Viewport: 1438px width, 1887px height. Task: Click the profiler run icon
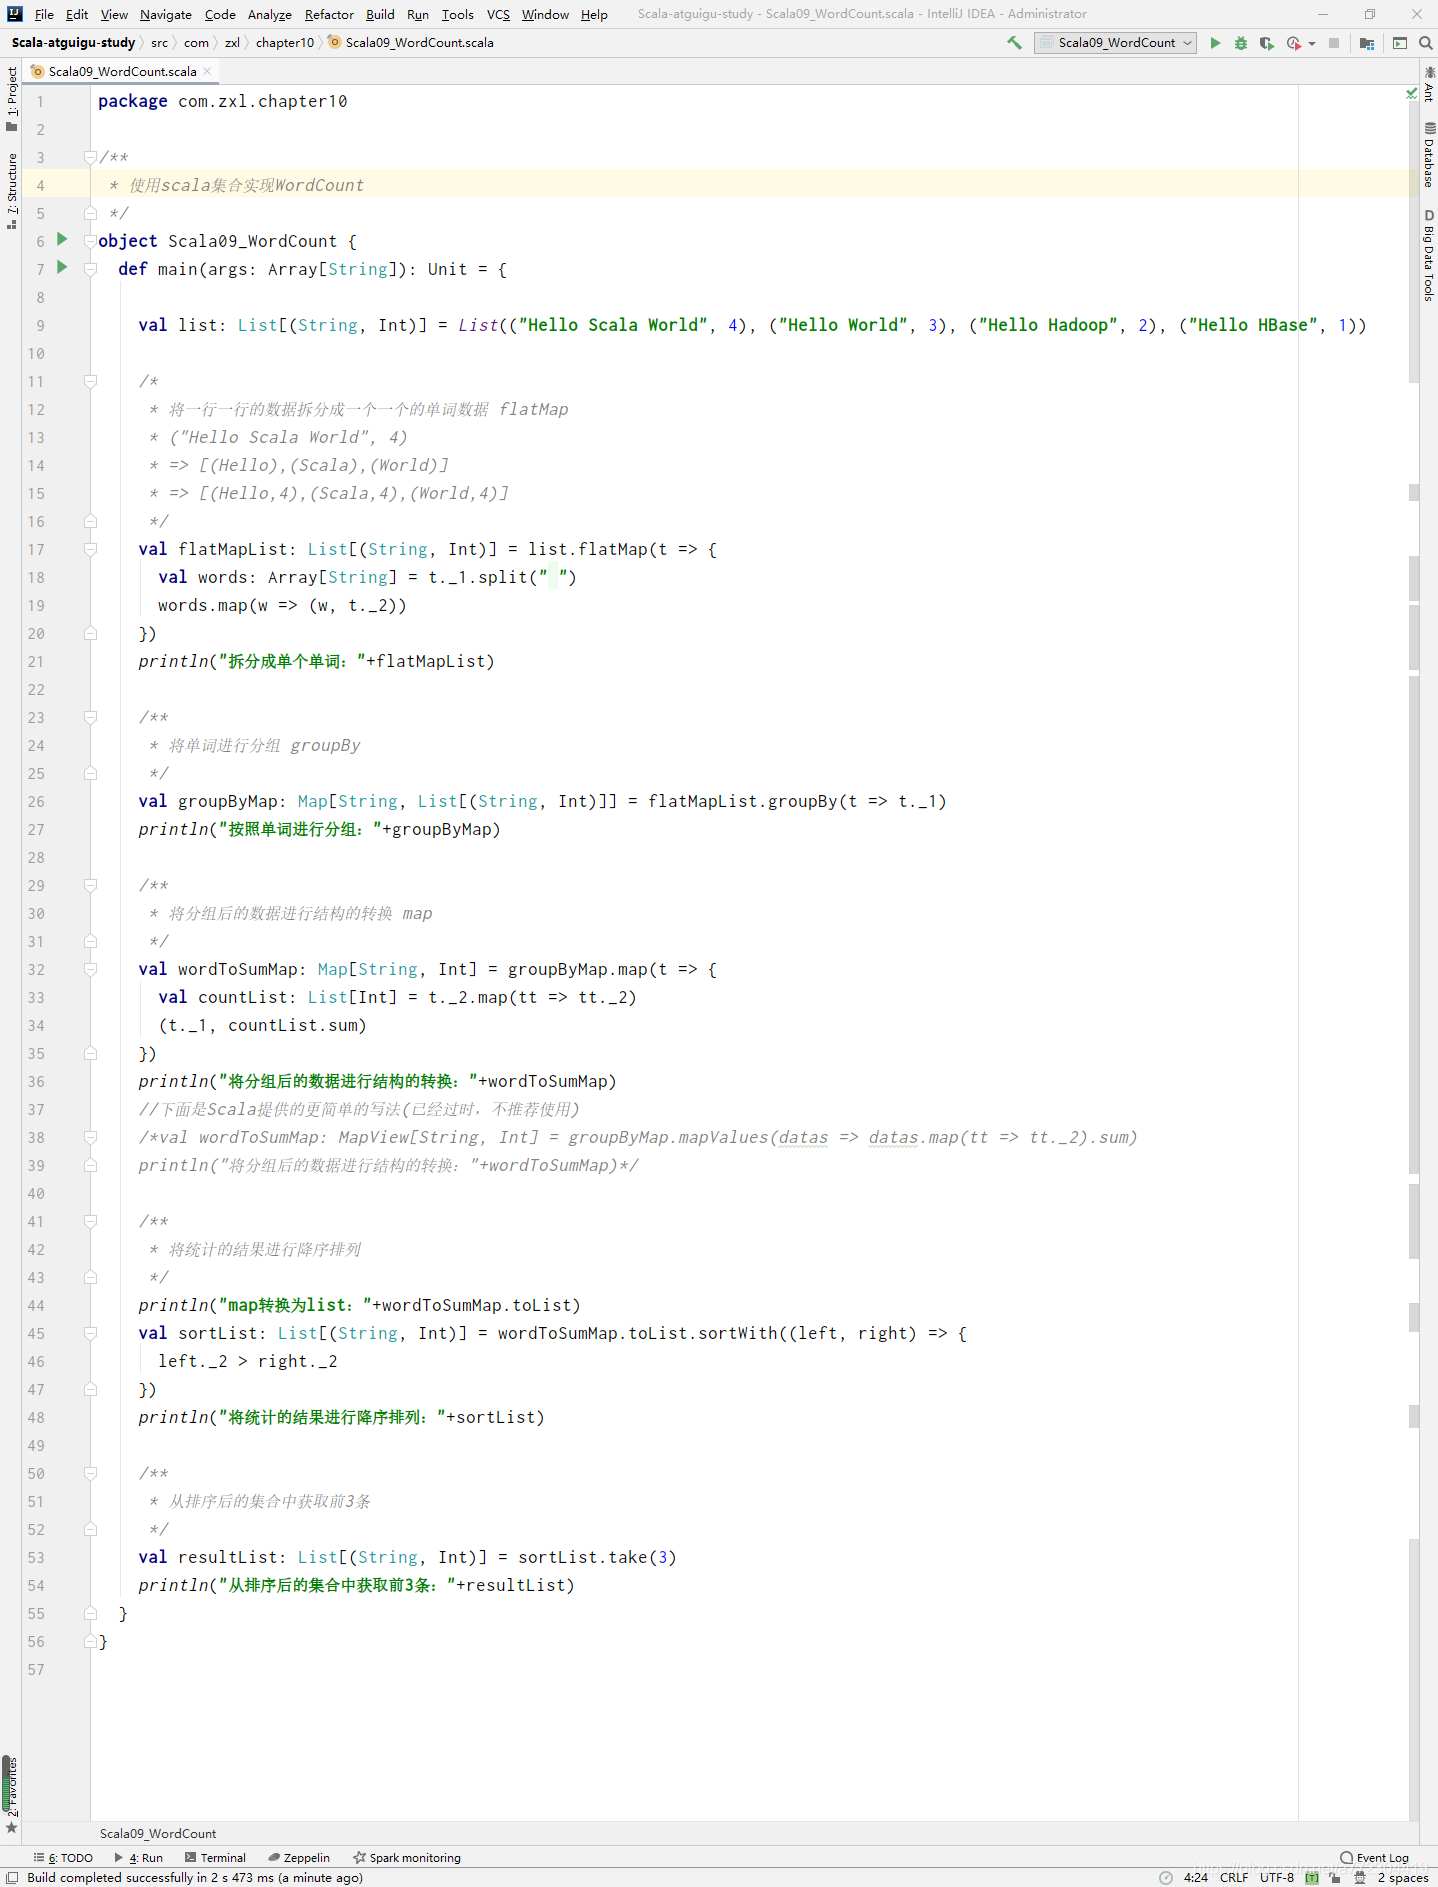click(1294, 43)
